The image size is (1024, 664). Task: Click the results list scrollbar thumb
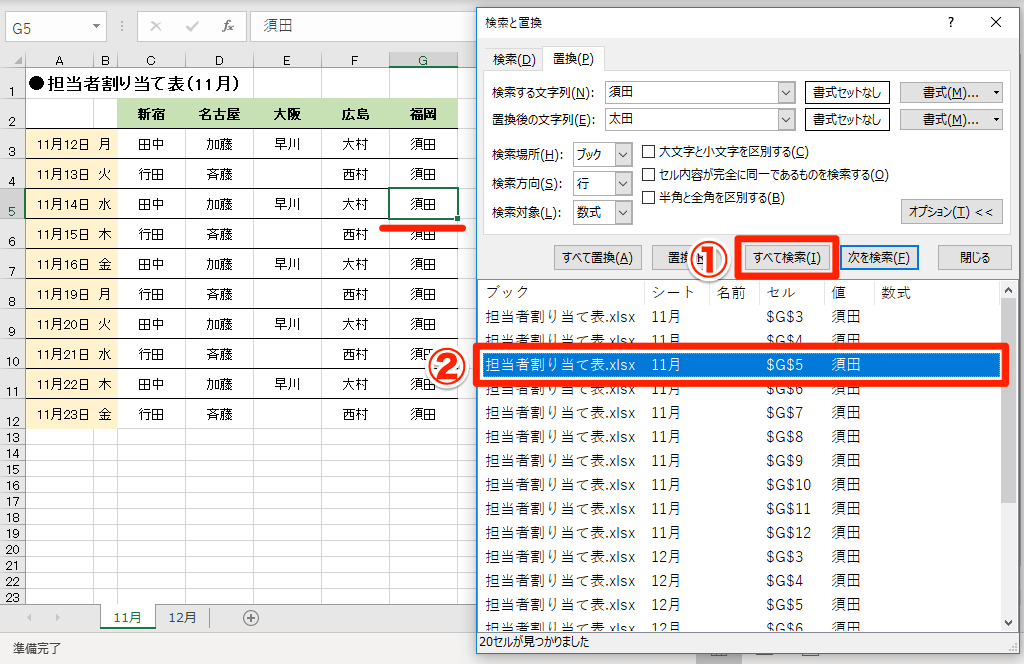1008,402
